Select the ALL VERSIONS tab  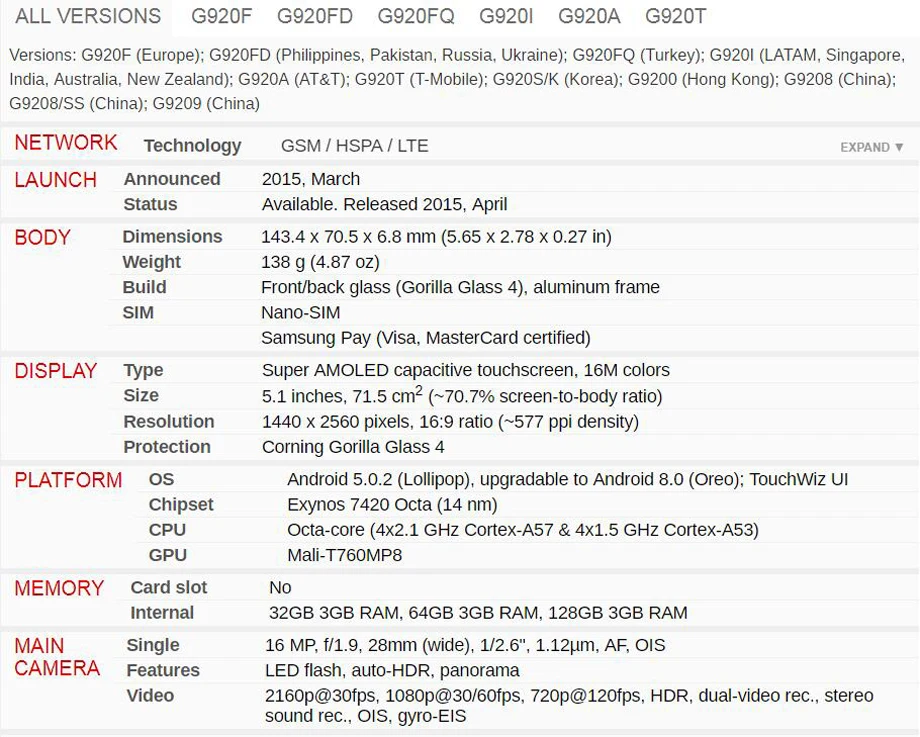click(x=88, y=16)
